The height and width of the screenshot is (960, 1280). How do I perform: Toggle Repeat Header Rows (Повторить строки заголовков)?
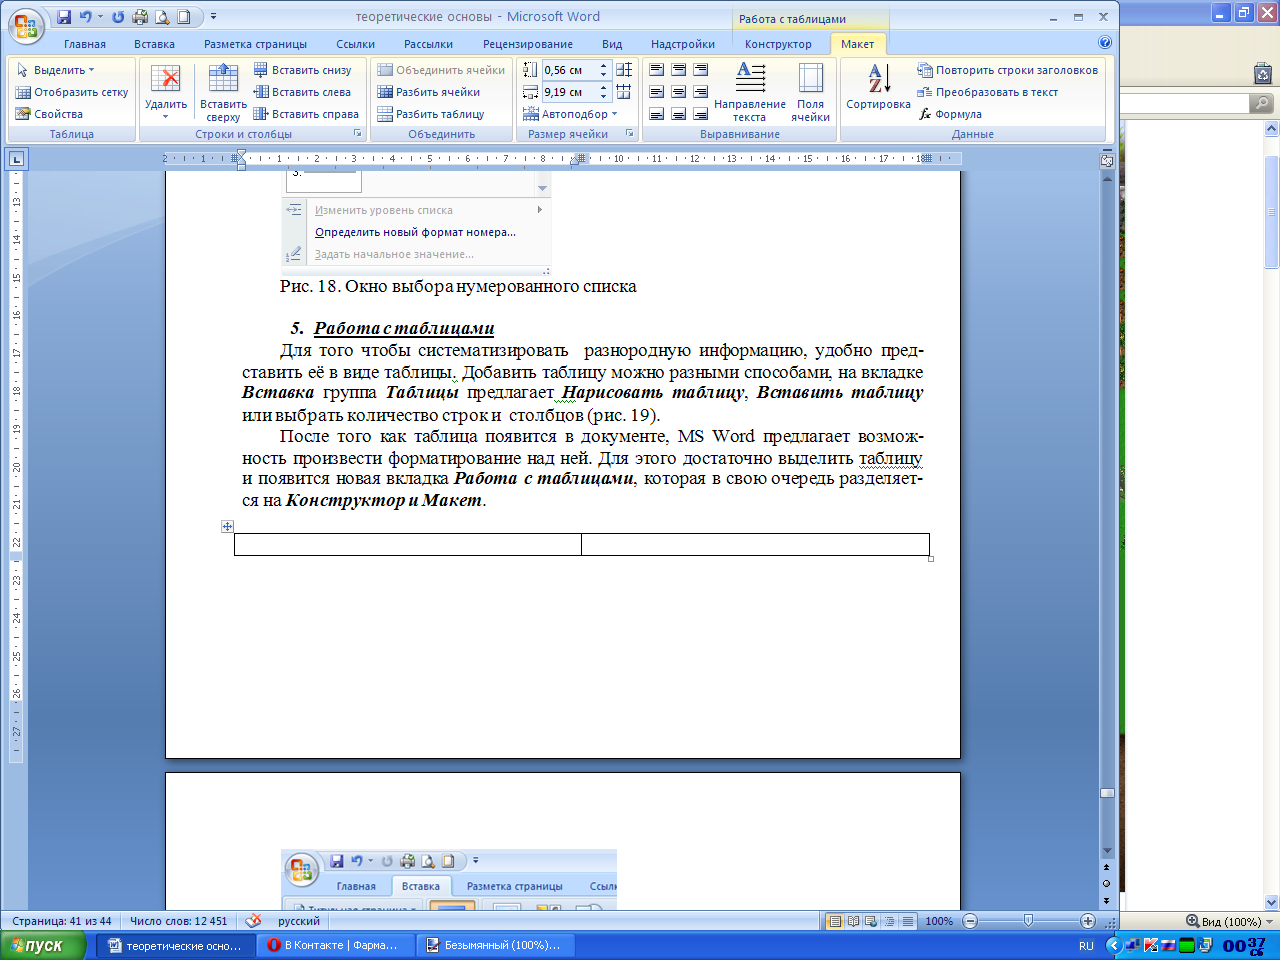(x=1008, y=70)
